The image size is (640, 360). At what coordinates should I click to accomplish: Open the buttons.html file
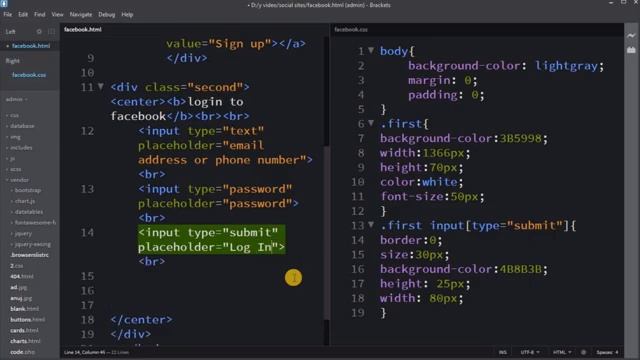28,320
